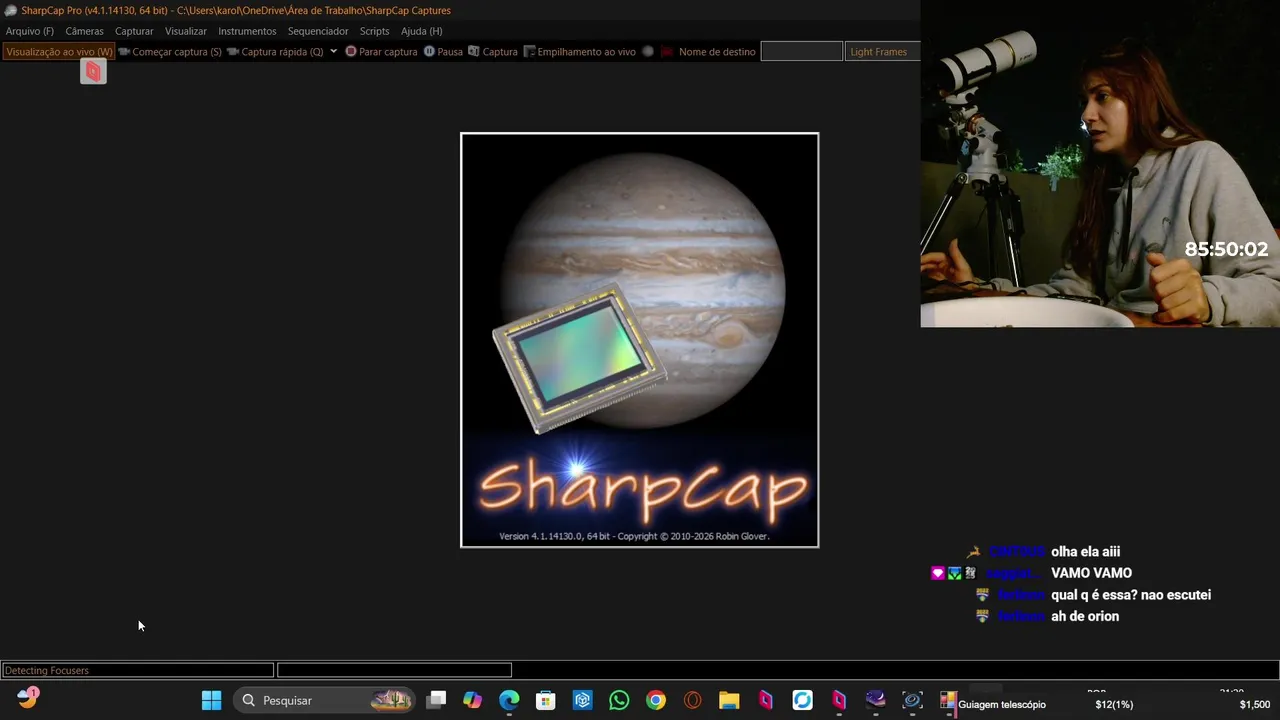Screen dimensions: 1280x720
Task: Click Começar captura (S)
Action: click(x=170, y=52)
